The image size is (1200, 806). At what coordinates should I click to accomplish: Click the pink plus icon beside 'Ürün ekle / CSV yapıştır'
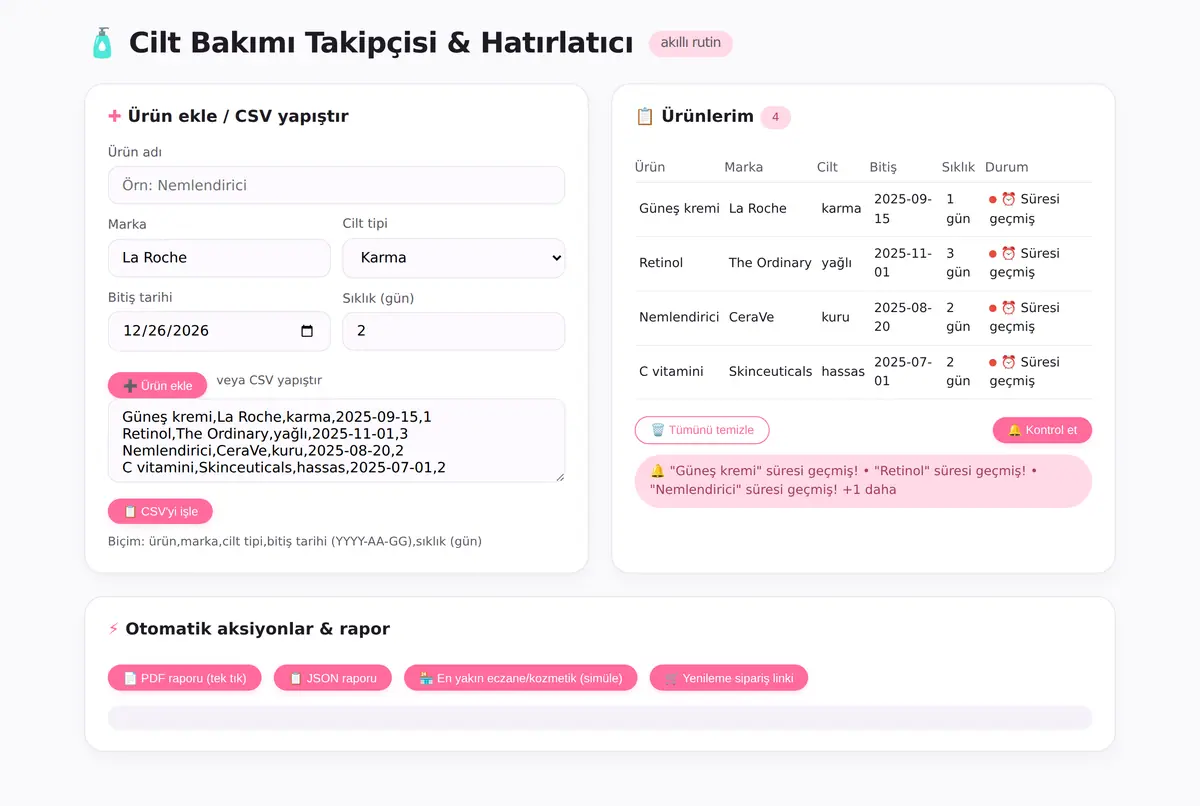114,116
